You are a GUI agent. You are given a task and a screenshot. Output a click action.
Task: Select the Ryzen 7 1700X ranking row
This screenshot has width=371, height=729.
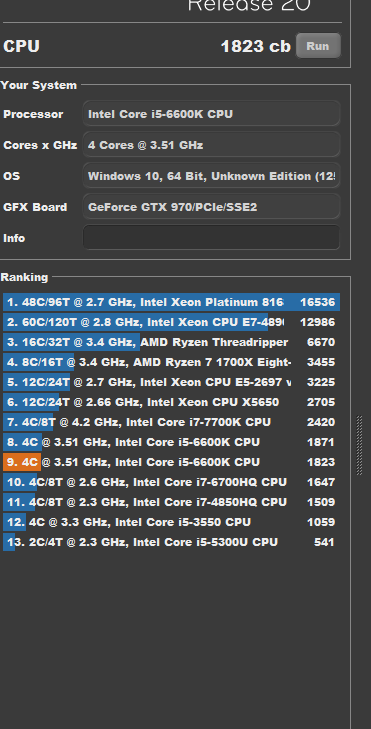click(172, 362)
